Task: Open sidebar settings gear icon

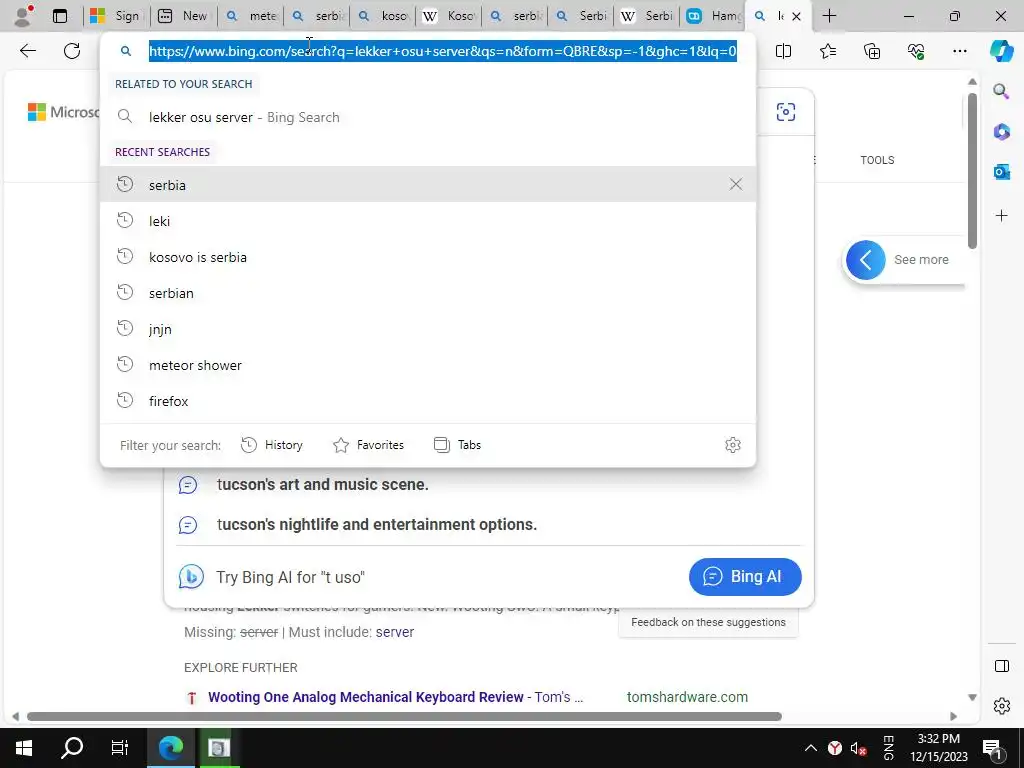Action: (1002, 706)
